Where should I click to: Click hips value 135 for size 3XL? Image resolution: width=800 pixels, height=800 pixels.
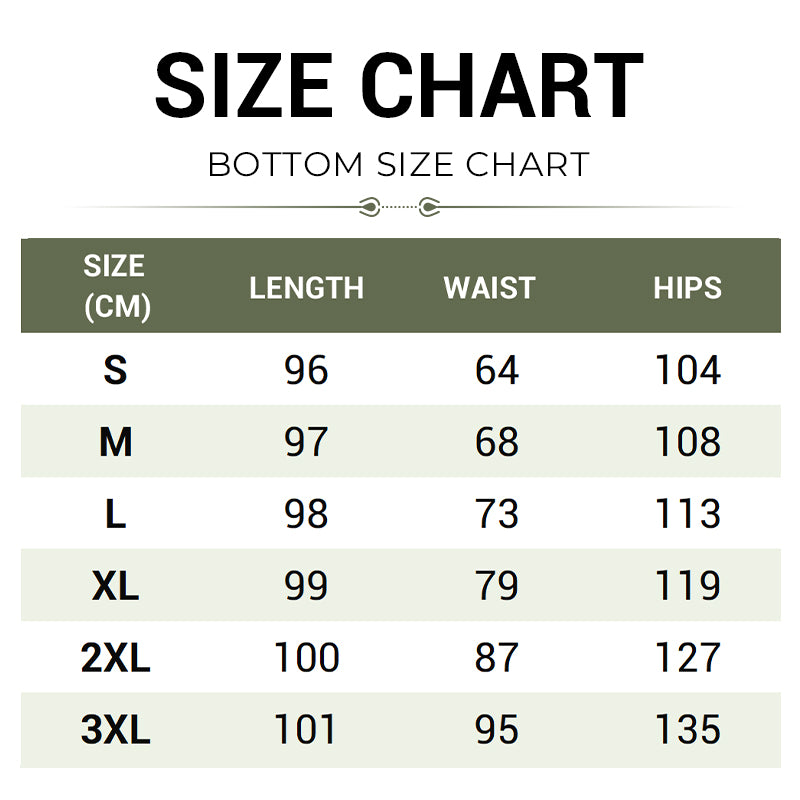687,730
